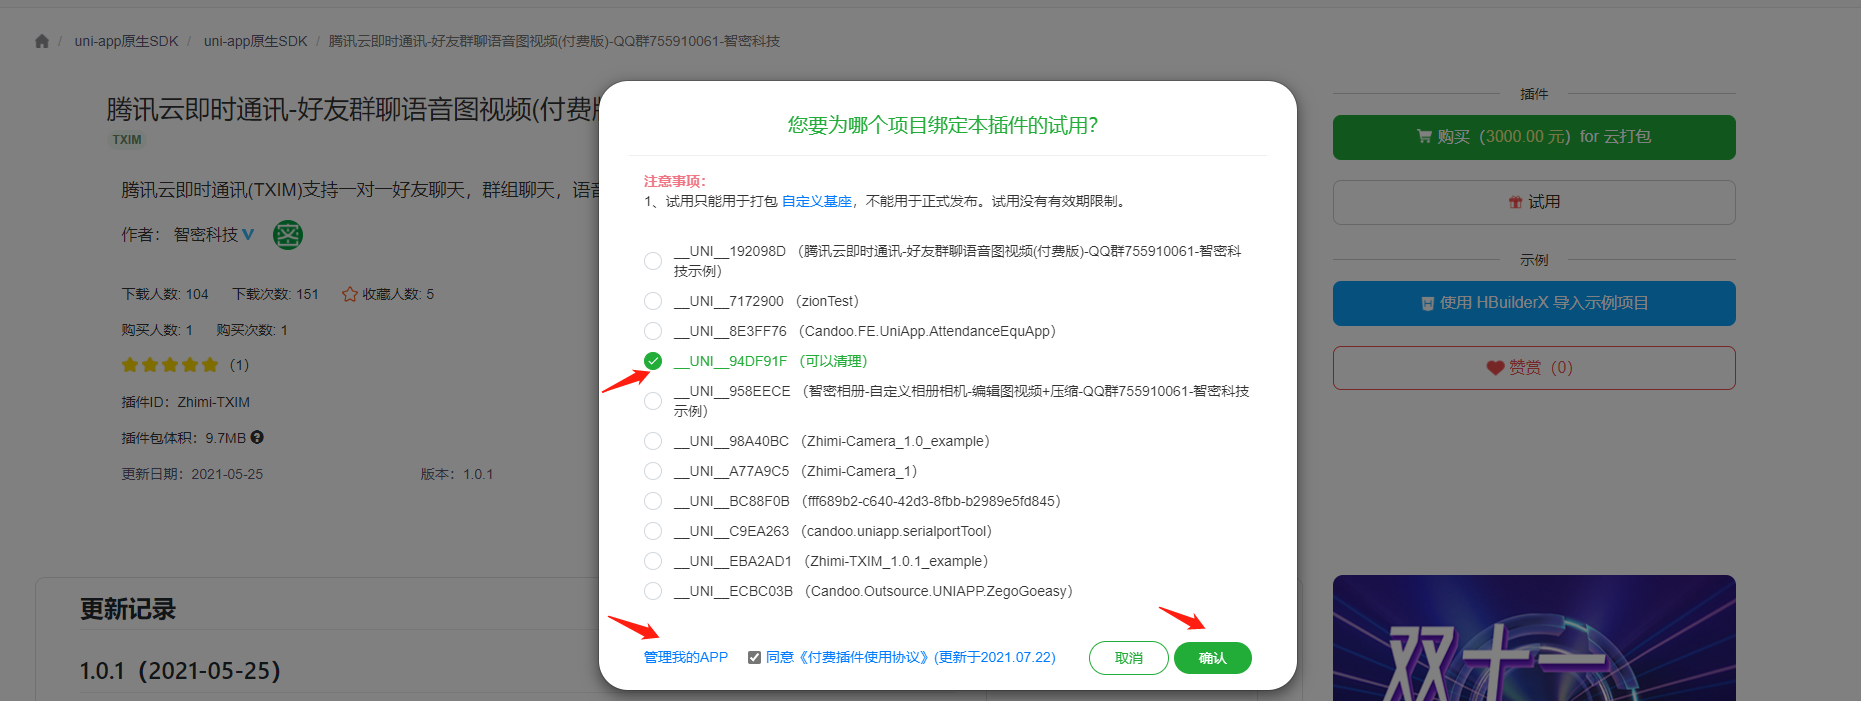This screenshot has width=1861, height=701.
Task: Click the 1.0.1 (2021-05-25) changelog entry
Action: [180, 670]
